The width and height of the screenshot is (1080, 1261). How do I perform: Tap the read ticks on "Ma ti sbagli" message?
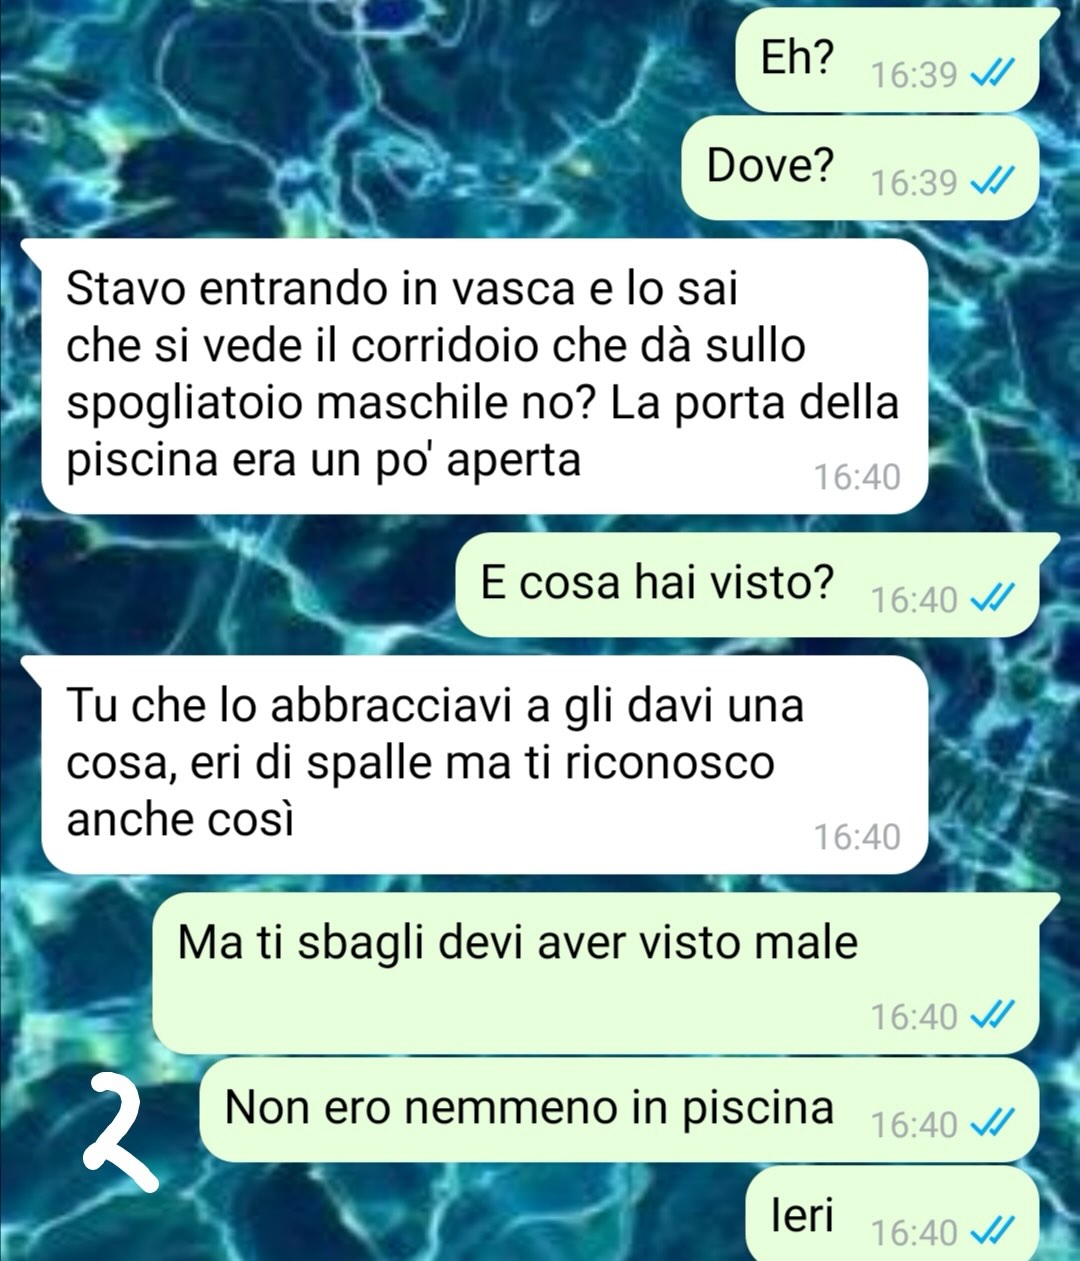tap(994, 1016)
